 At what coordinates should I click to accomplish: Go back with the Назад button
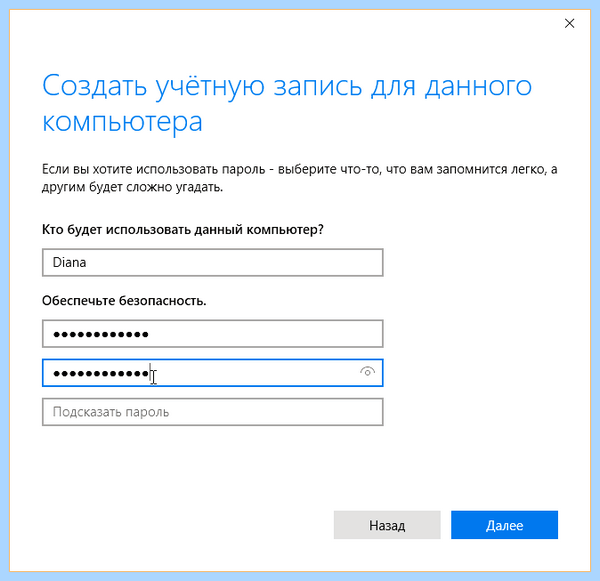coord(387,525)
